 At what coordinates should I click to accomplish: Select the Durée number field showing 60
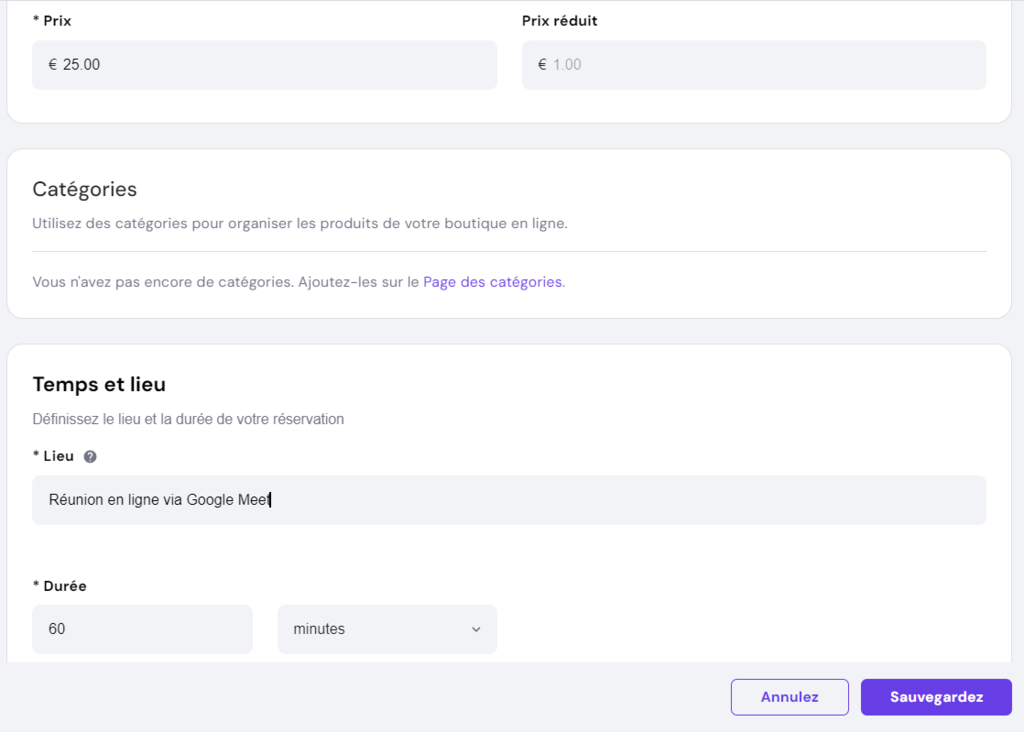[142, 629]
